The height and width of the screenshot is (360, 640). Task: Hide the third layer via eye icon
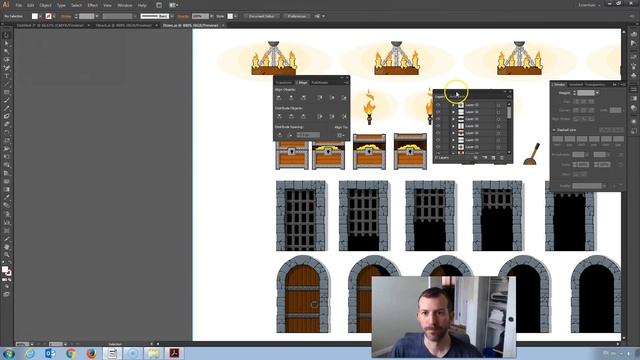[x=438, y=119]
